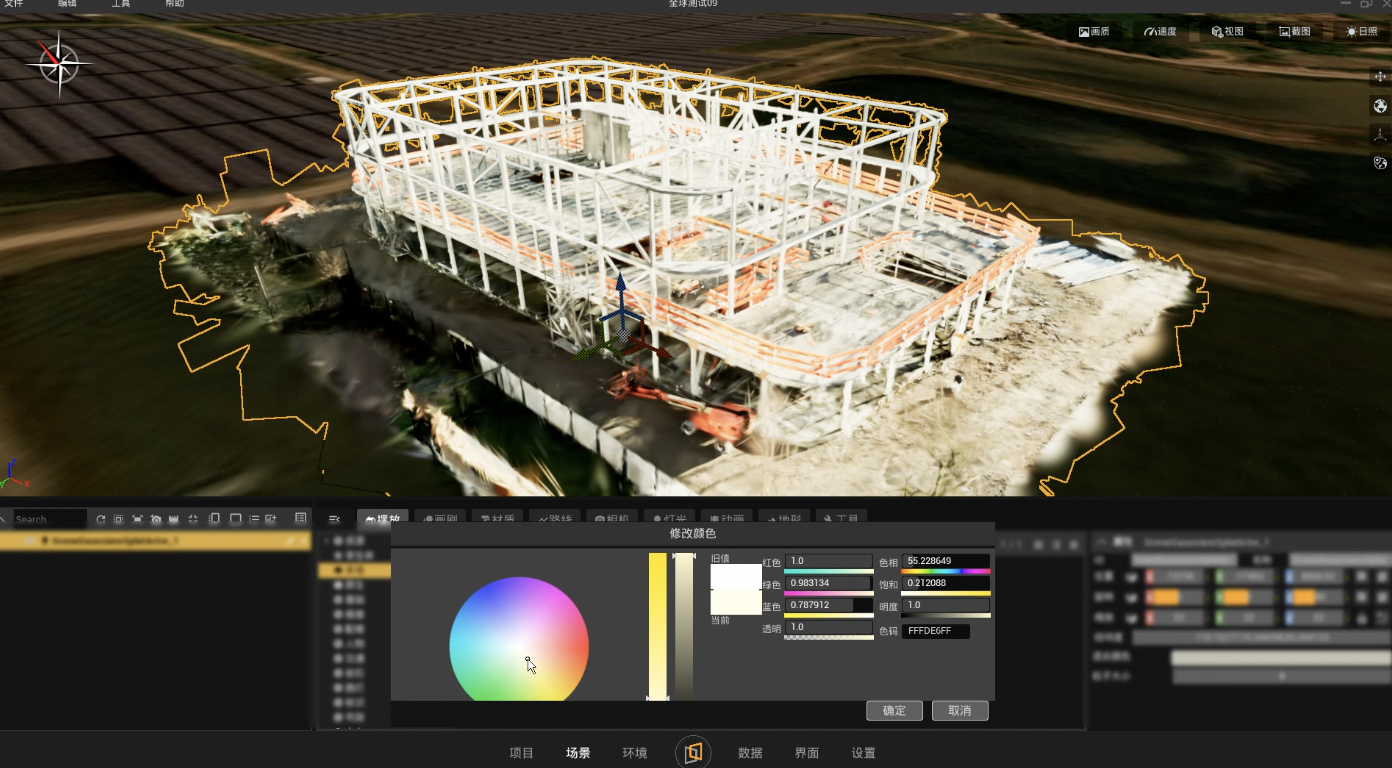Click the 色相 hue slider bar

click(946, 571)
